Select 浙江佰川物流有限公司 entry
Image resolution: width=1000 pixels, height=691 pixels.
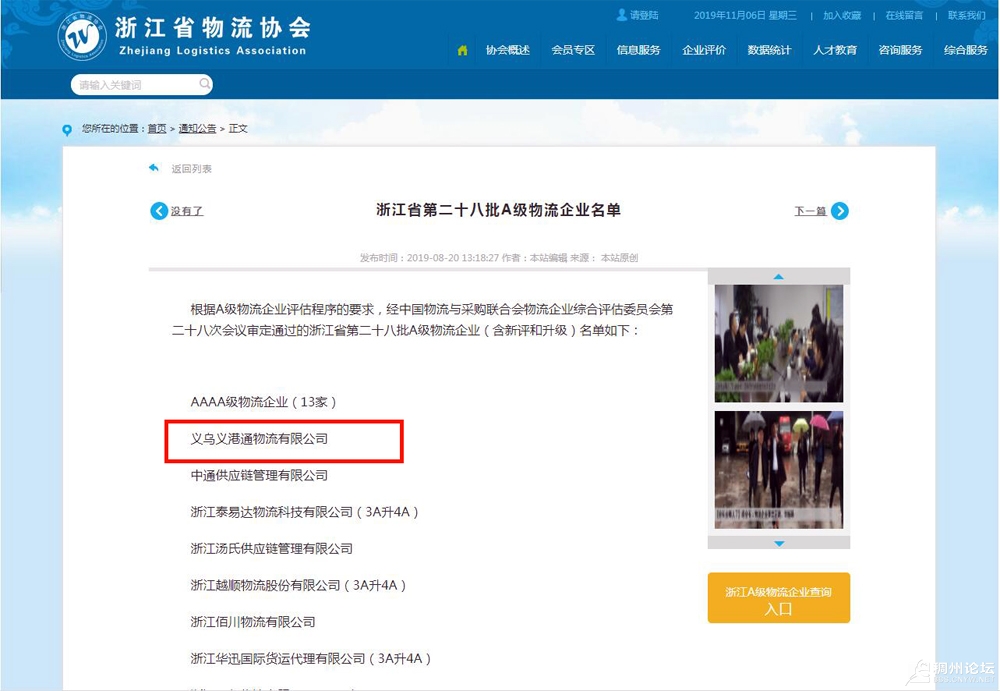(253, 622)
